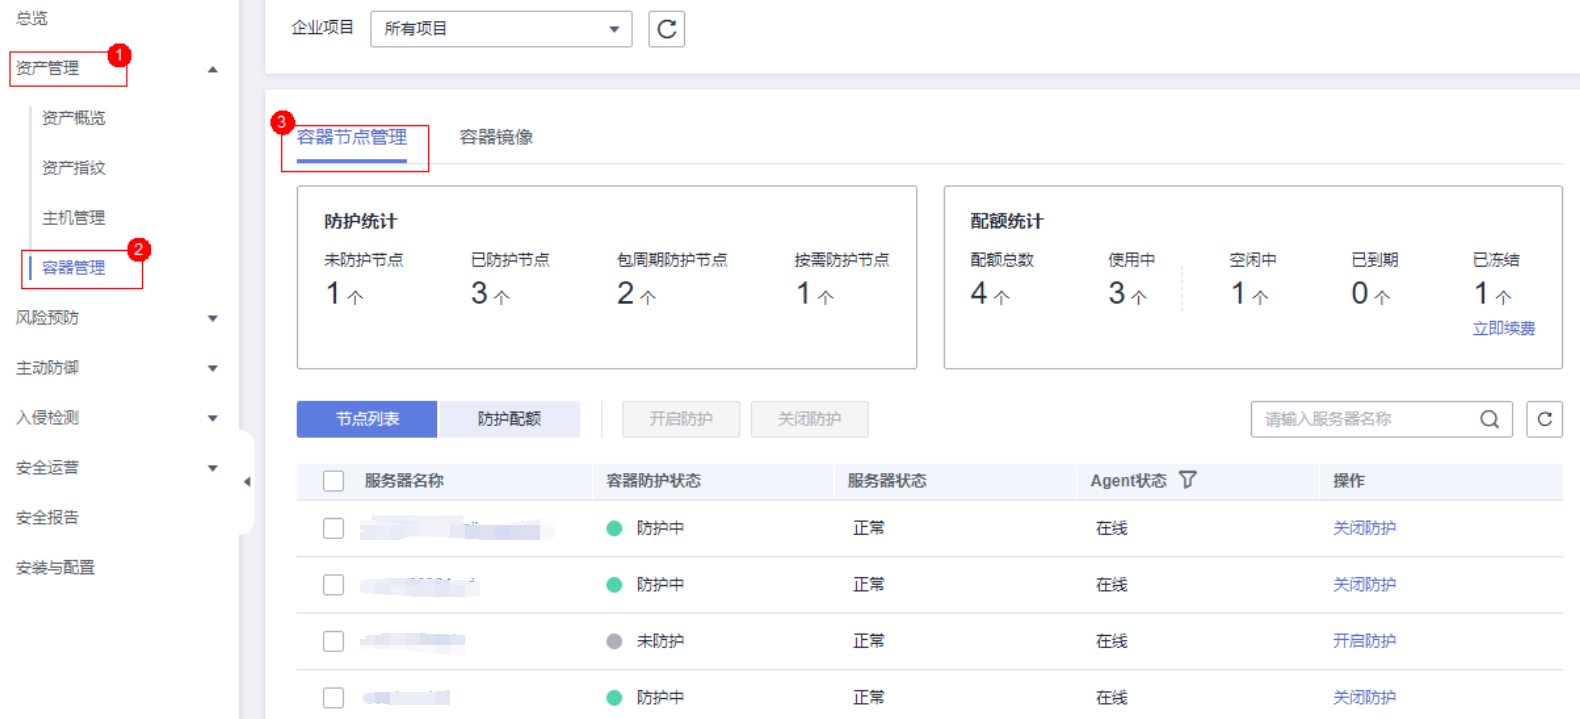Image resolution: width=1580 pixels, height=719 pixels.
Task: Open the 企业项目 所有项目 dropdown
Action: point(500,29)
